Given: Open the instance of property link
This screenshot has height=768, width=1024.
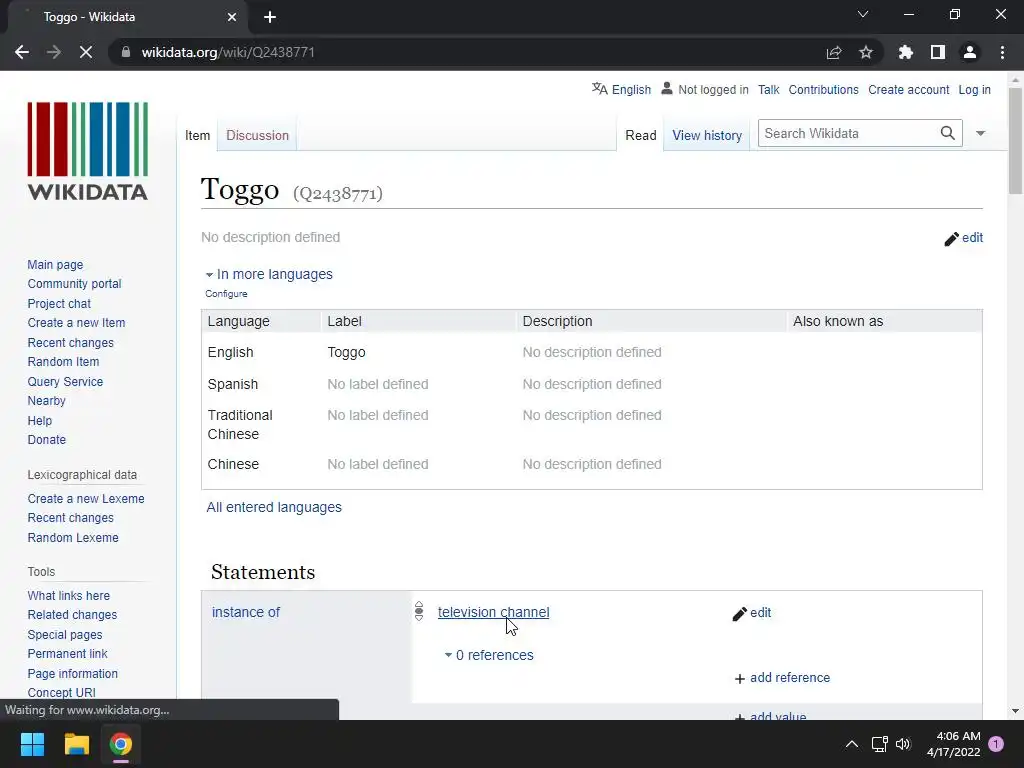Looking at the screenshot, I should (246, 612).
